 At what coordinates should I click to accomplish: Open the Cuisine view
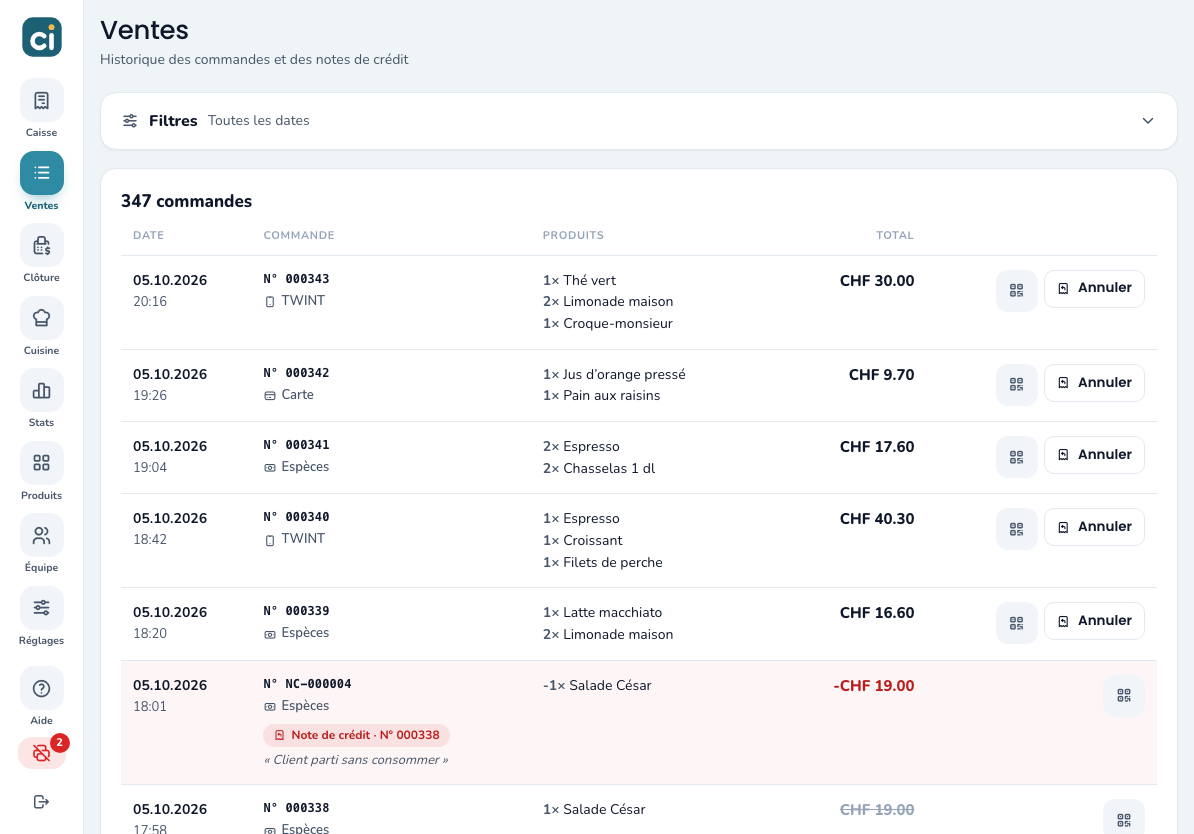(x=41, y=327)
